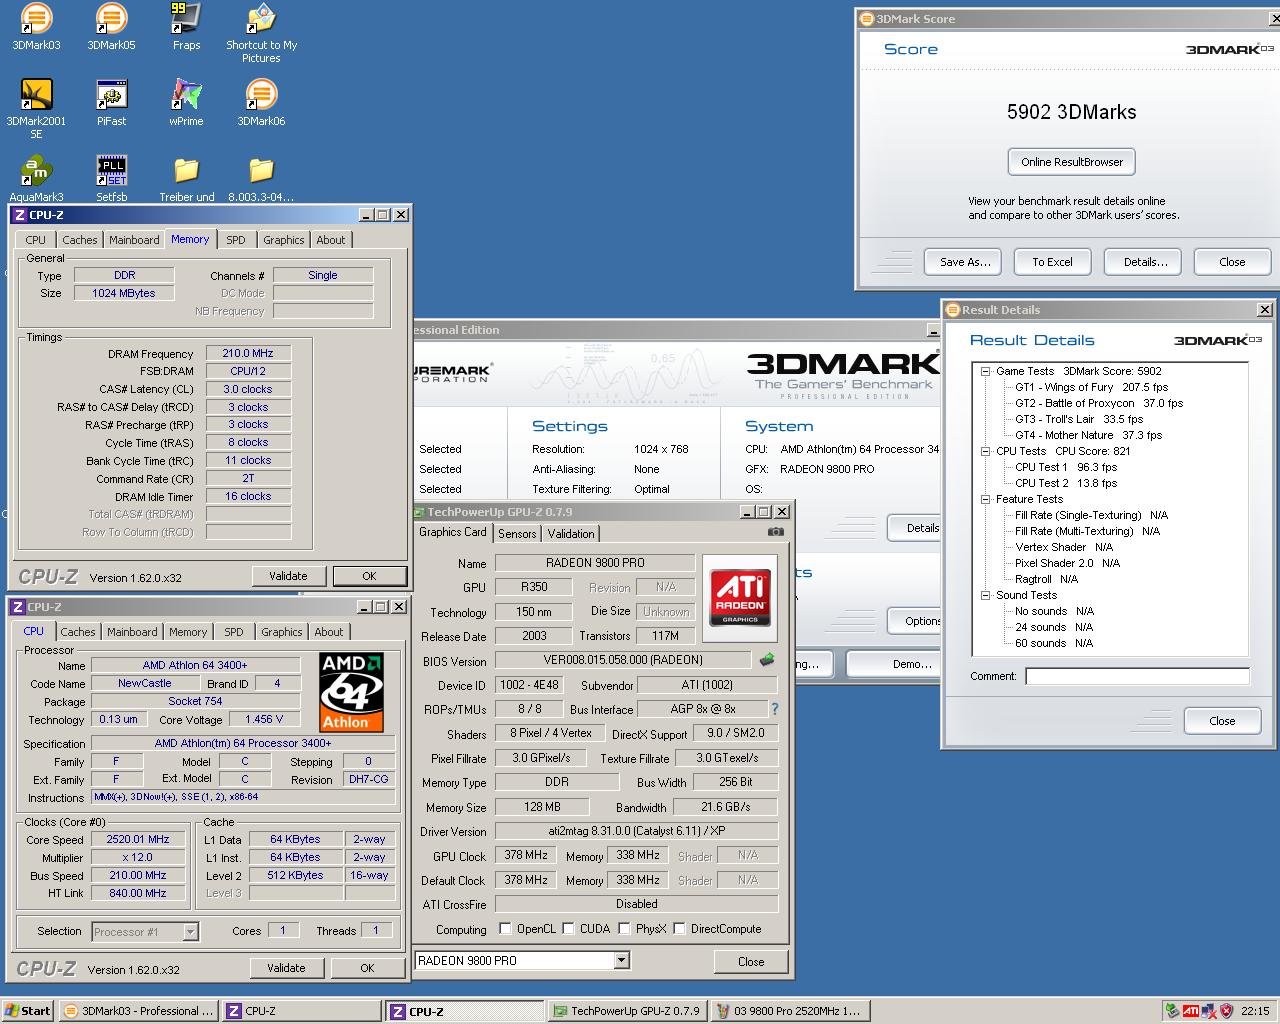Switch to the Sensors tab in GPU-Z
Screen dimensions: 1280x1024
[x=517, y=534]
